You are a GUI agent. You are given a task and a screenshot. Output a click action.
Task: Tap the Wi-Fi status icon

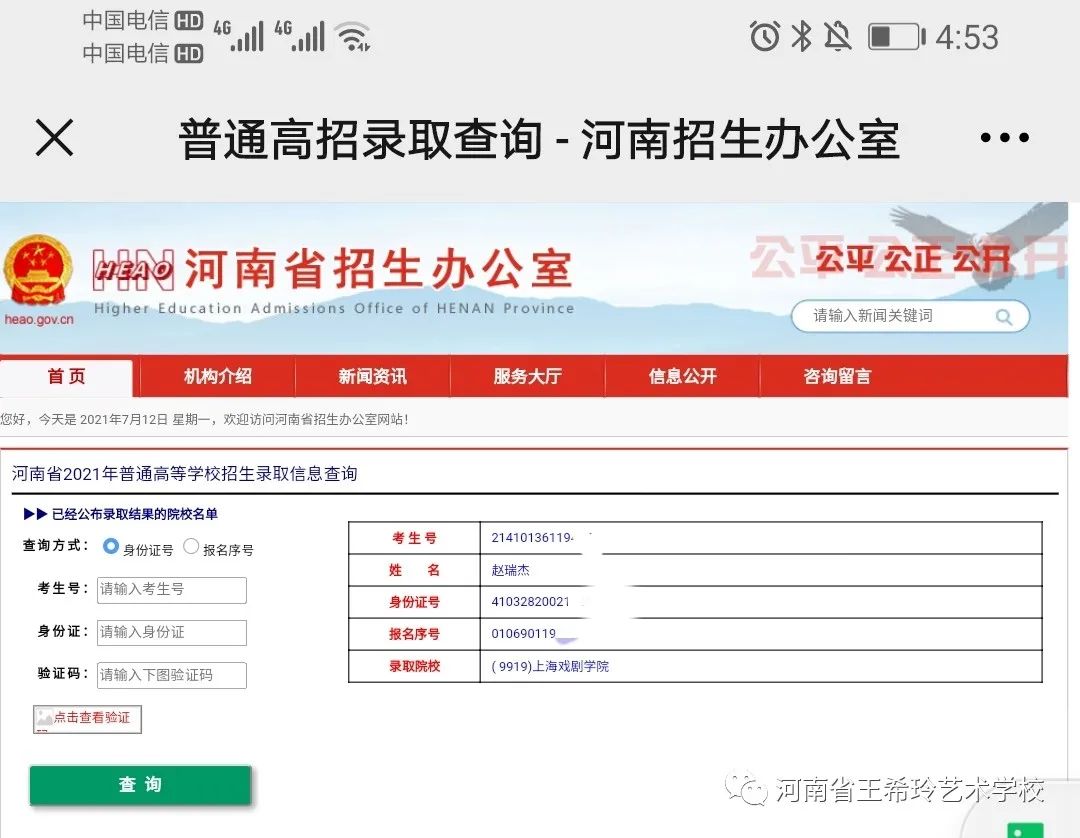tap(353, 36)
